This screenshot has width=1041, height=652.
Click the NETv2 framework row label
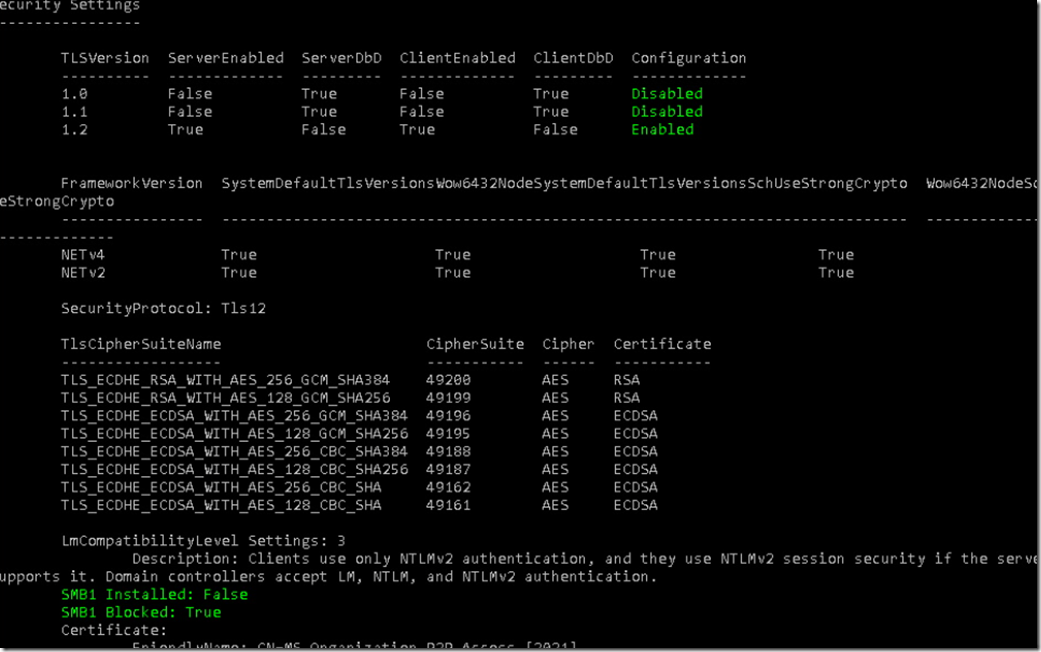(x=83, y=273)
